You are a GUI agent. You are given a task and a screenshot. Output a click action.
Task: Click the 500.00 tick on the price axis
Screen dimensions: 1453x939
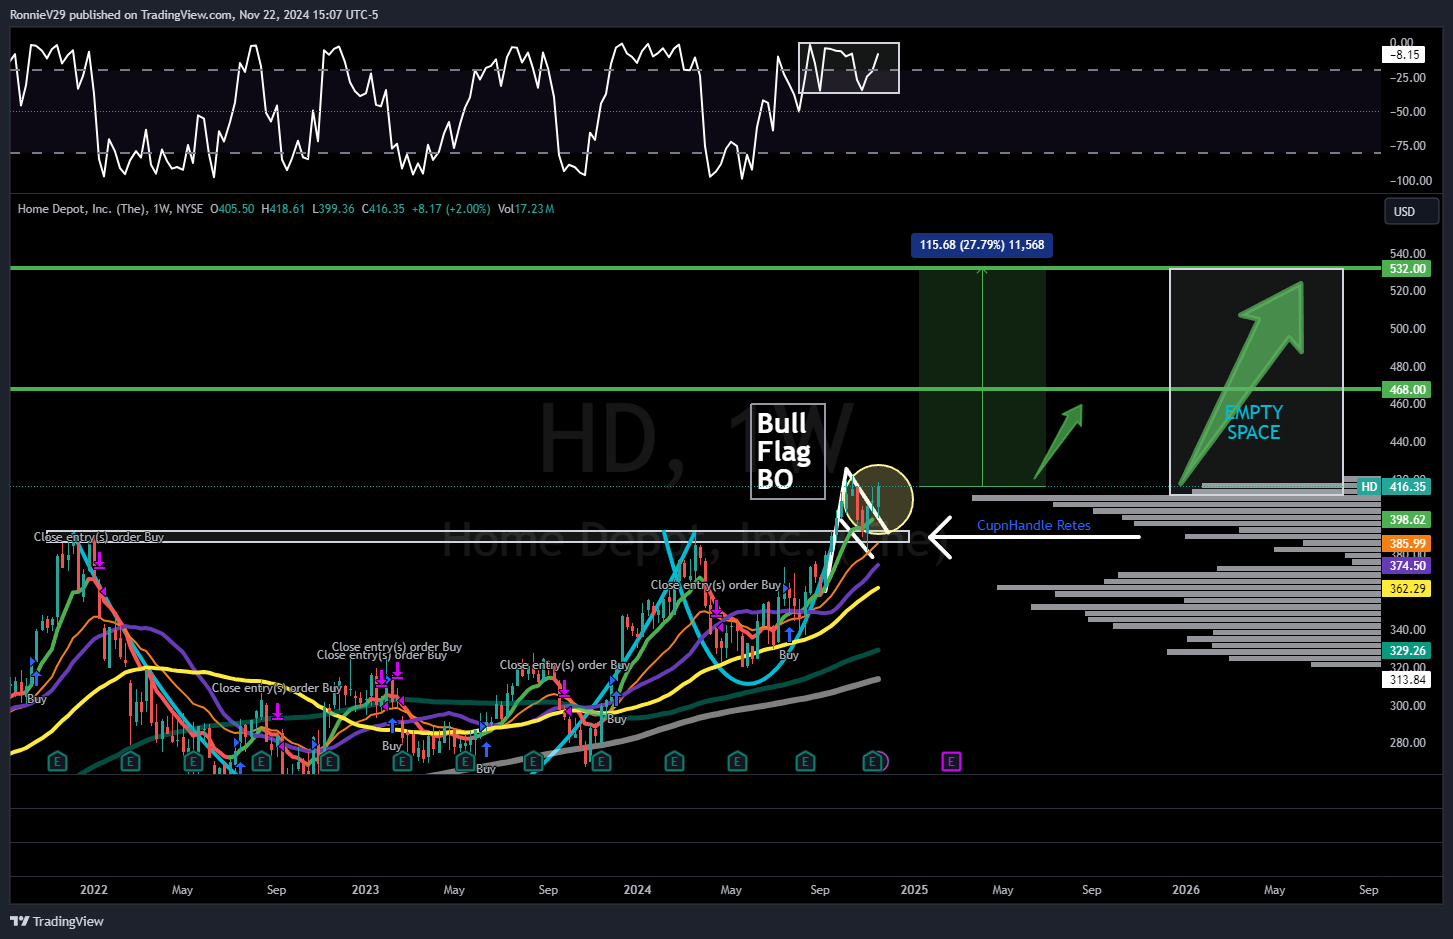coord(1407,329)
